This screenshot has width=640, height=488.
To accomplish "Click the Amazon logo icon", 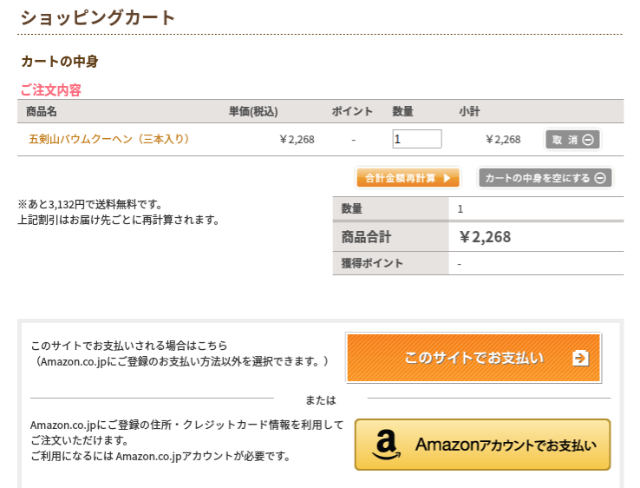I will pos(386,445).
